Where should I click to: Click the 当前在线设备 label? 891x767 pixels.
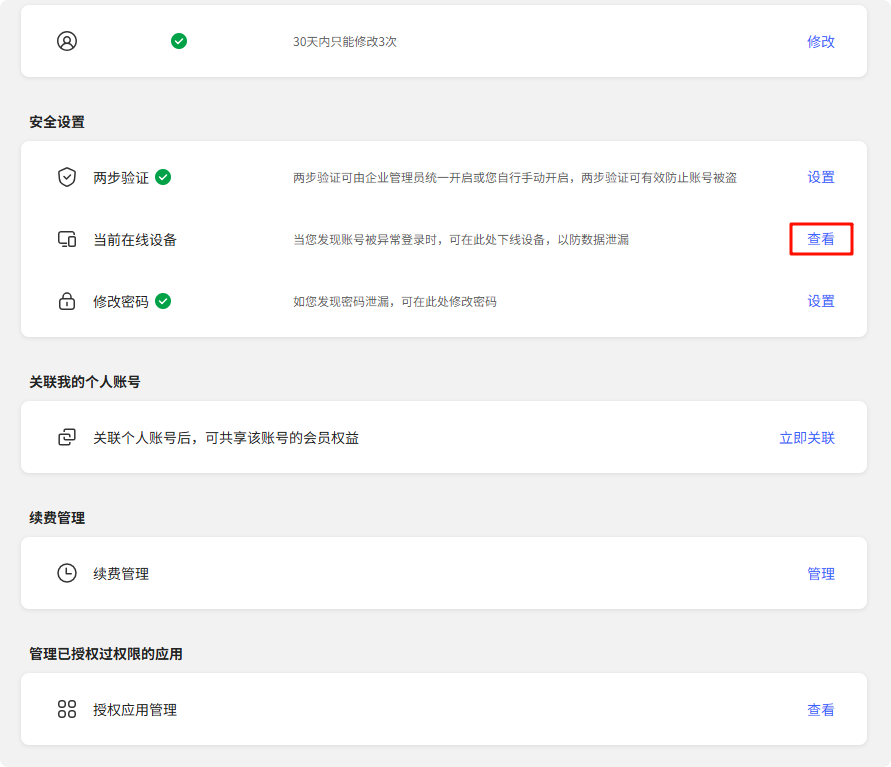135,240
